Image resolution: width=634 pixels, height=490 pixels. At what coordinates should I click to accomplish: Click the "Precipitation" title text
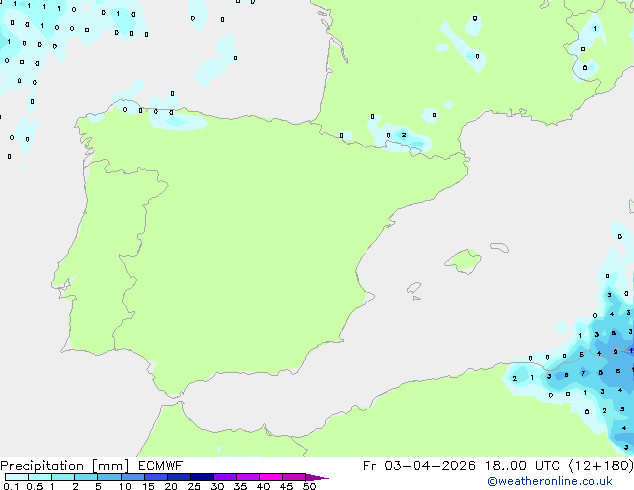click(42, 466)
